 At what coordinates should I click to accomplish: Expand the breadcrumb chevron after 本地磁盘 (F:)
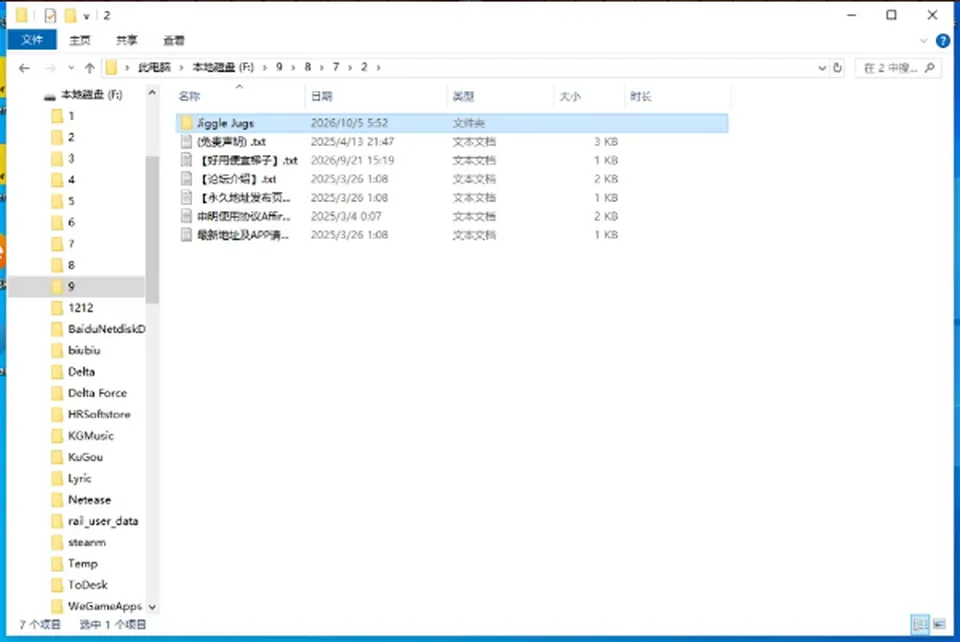[264, 67]
